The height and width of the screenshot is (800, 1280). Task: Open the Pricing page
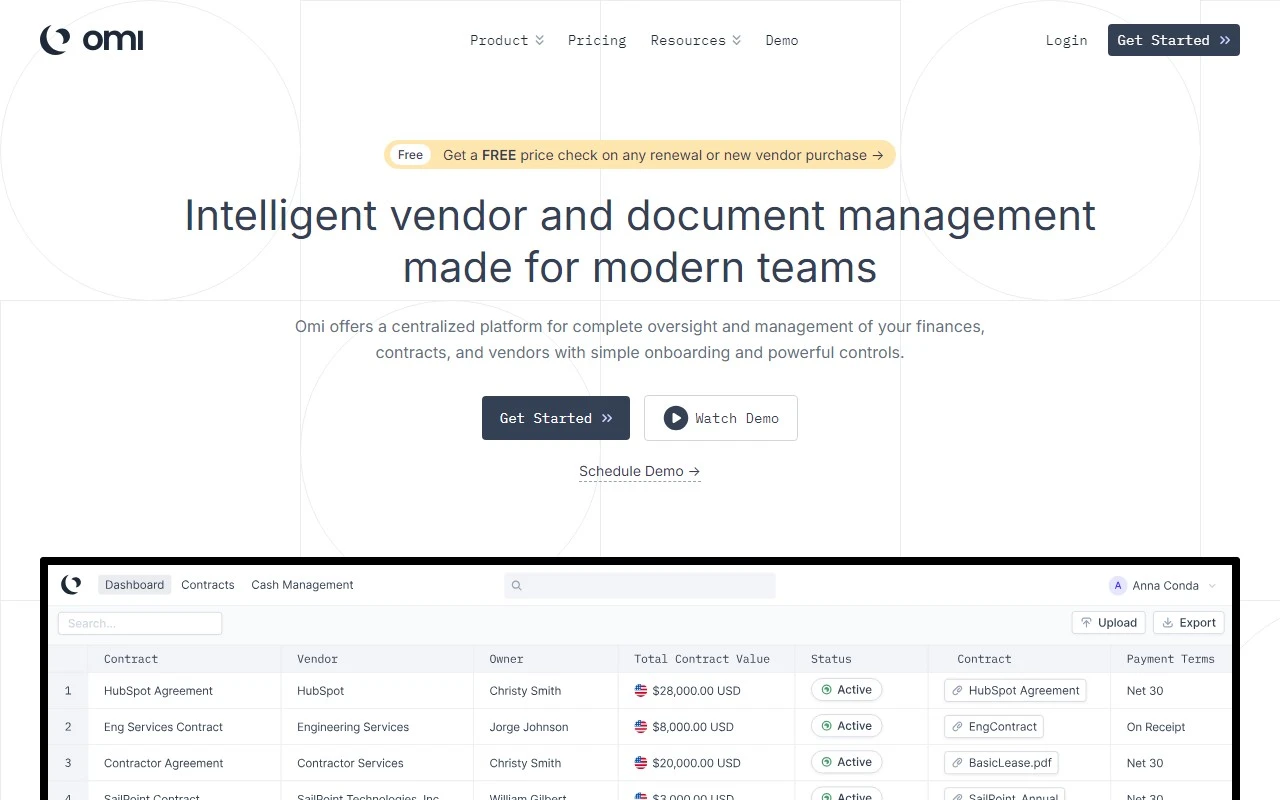597,40
